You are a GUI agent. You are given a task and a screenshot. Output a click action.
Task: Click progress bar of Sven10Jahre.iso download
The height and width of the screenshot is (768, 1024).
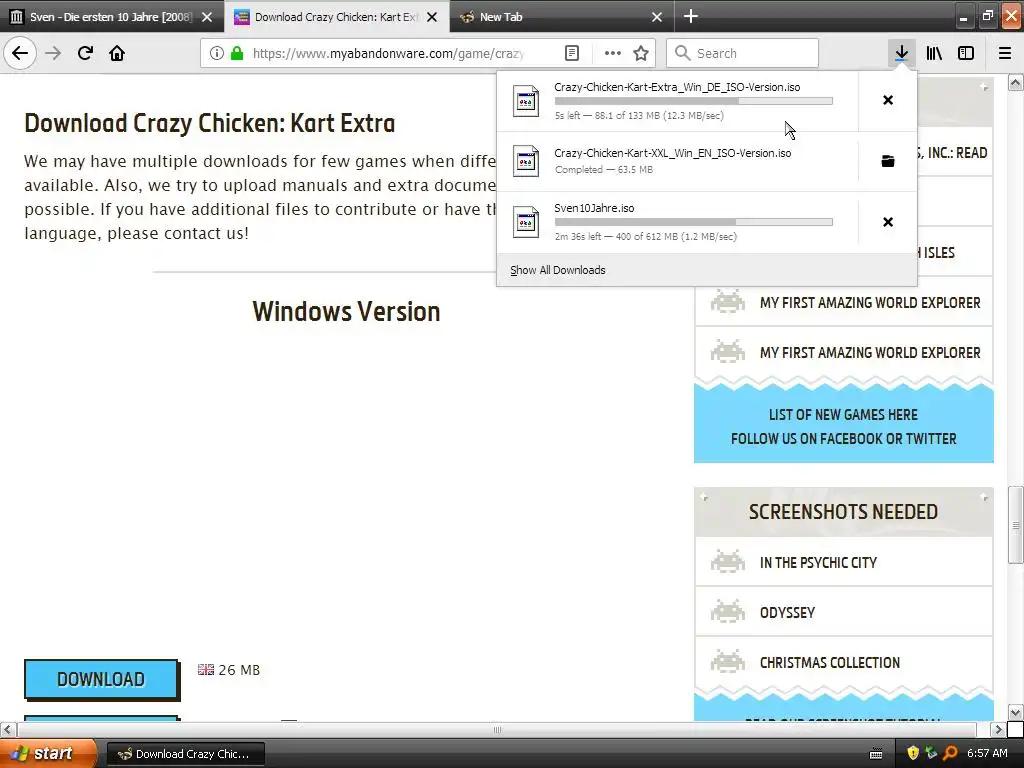[694, 222]
